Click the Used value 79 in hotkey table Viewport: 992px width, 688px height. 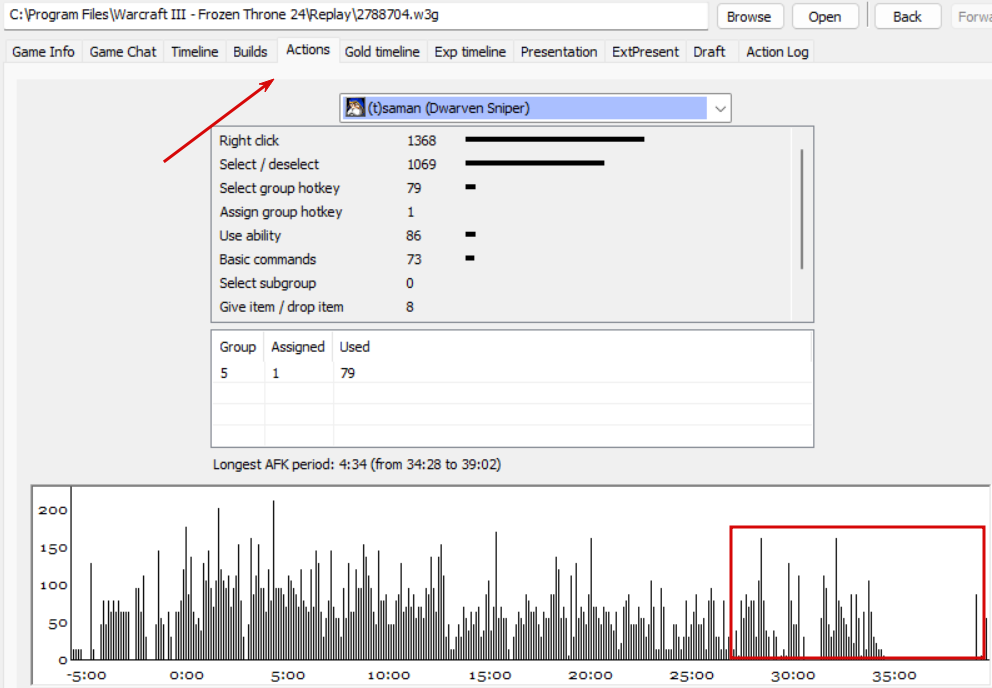coord(347,373)
